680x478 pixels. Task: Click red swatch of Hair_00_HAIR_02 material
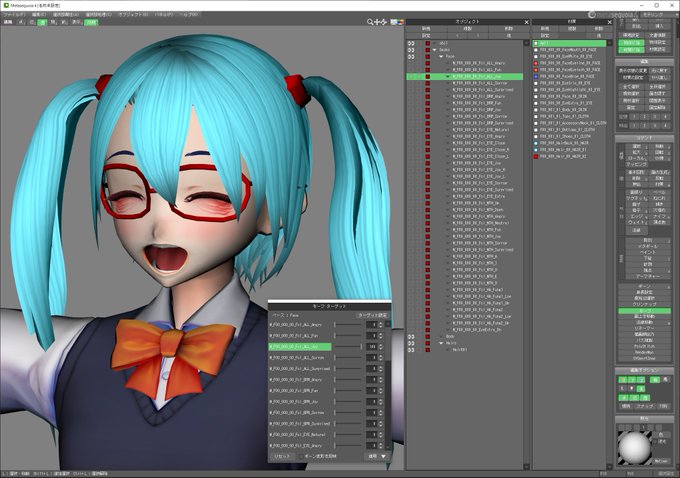coord(536,156)
